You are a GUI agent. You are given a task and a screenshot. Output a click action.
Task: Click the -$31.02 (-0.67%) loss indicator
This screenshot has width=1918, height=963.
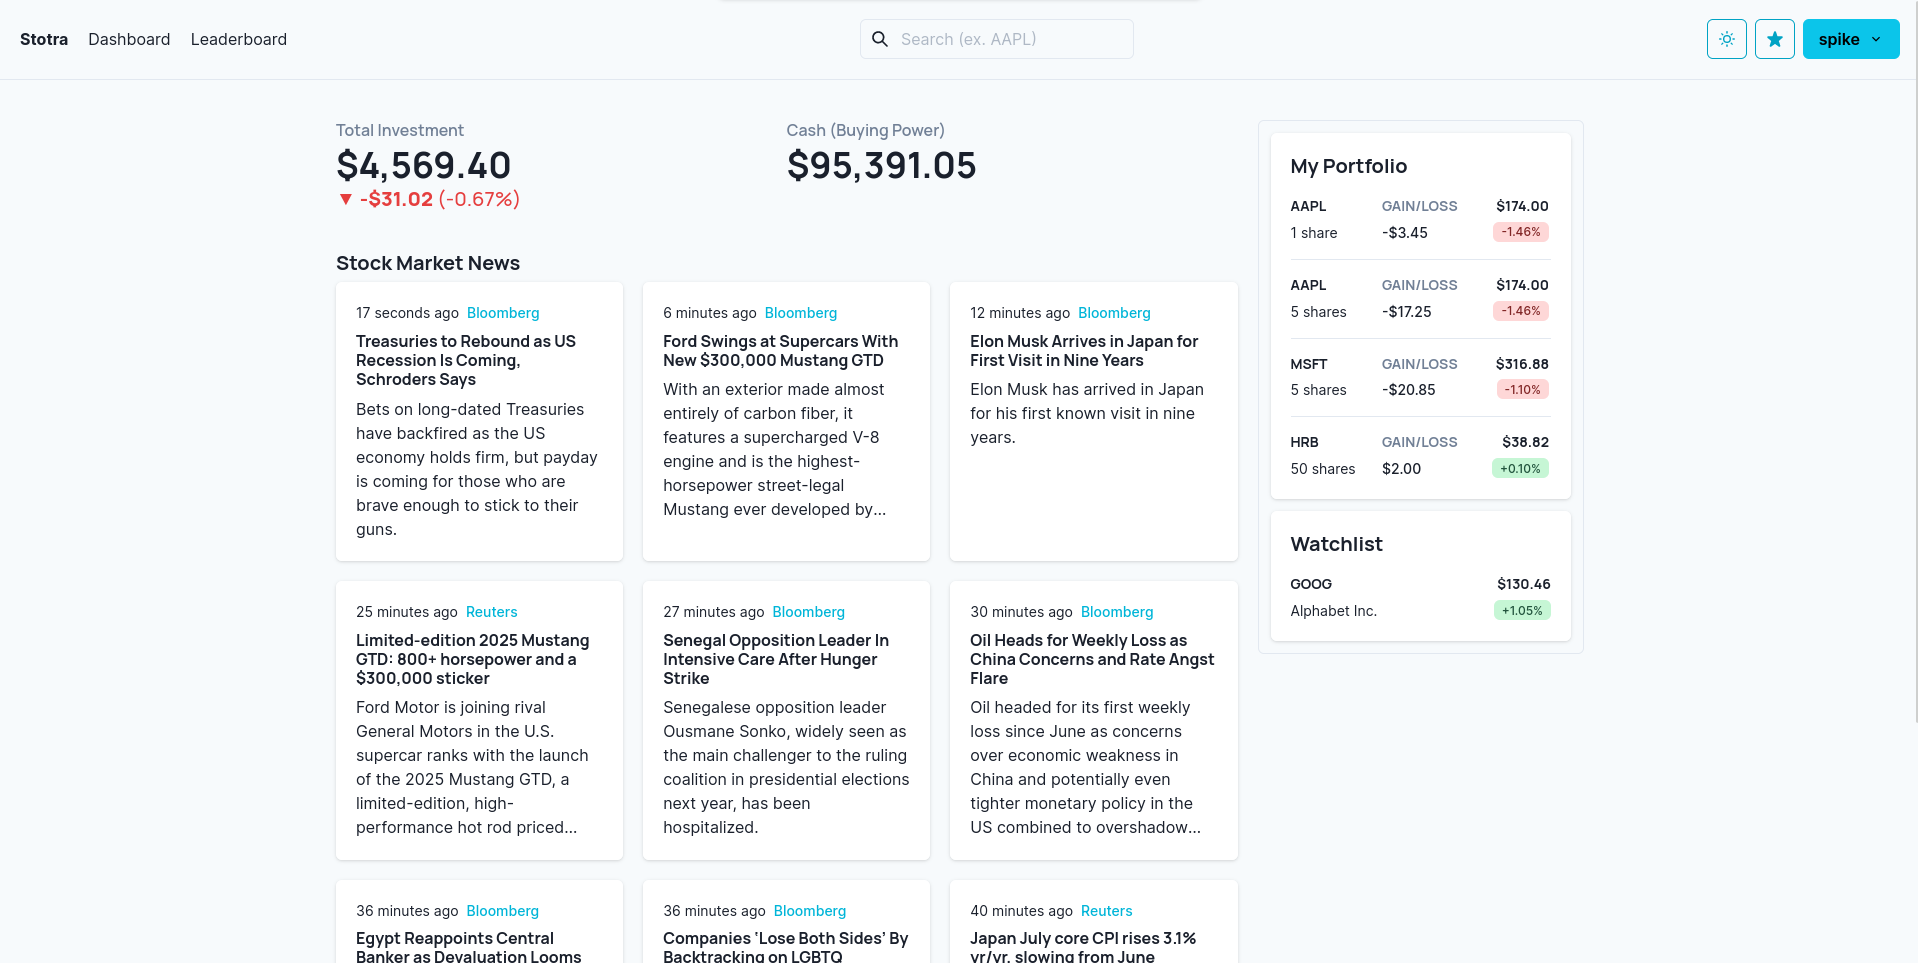[428, 199]
